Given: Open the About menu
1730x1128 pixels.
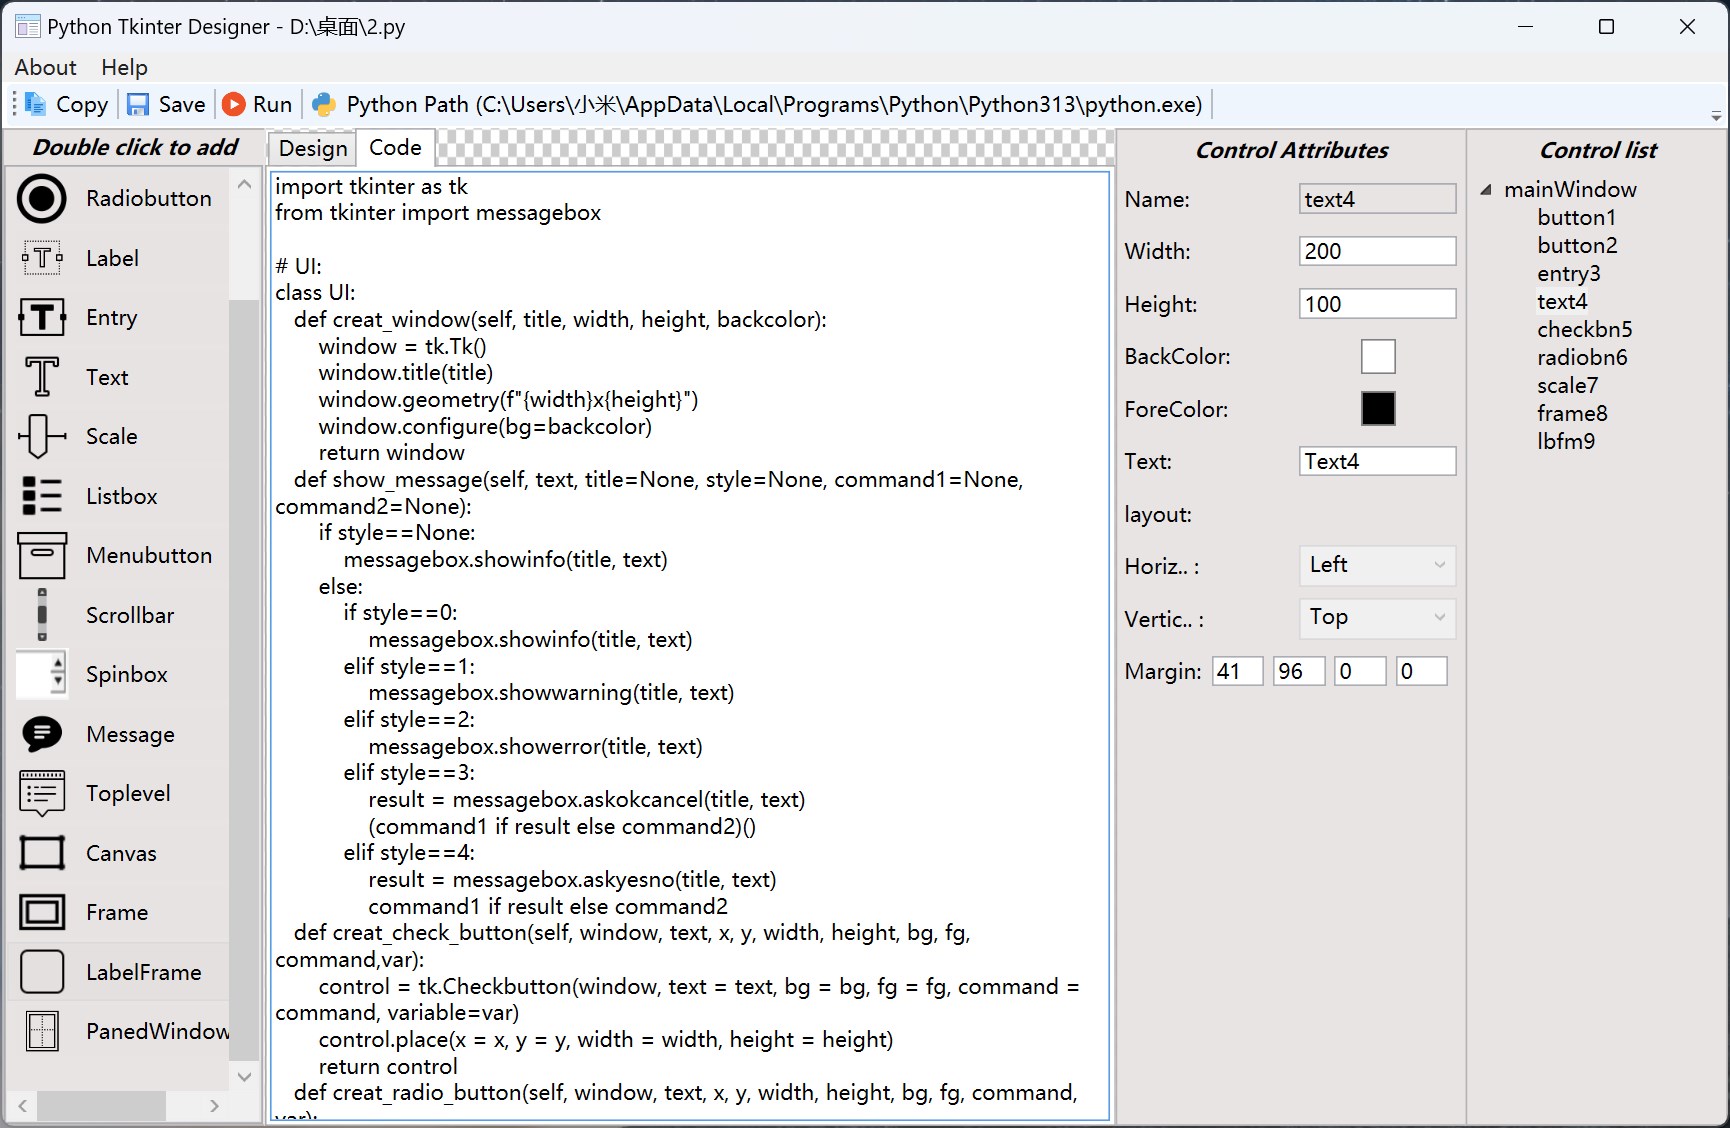Looking at the screenshot, I should pos(46,67).
